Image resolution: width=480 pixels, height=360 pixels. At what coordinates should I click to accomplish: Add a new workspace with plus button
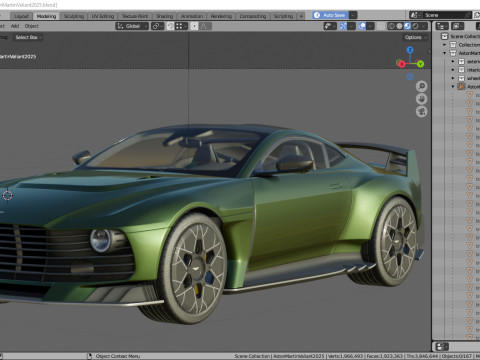pyautogui.click(x=301, y=16)
